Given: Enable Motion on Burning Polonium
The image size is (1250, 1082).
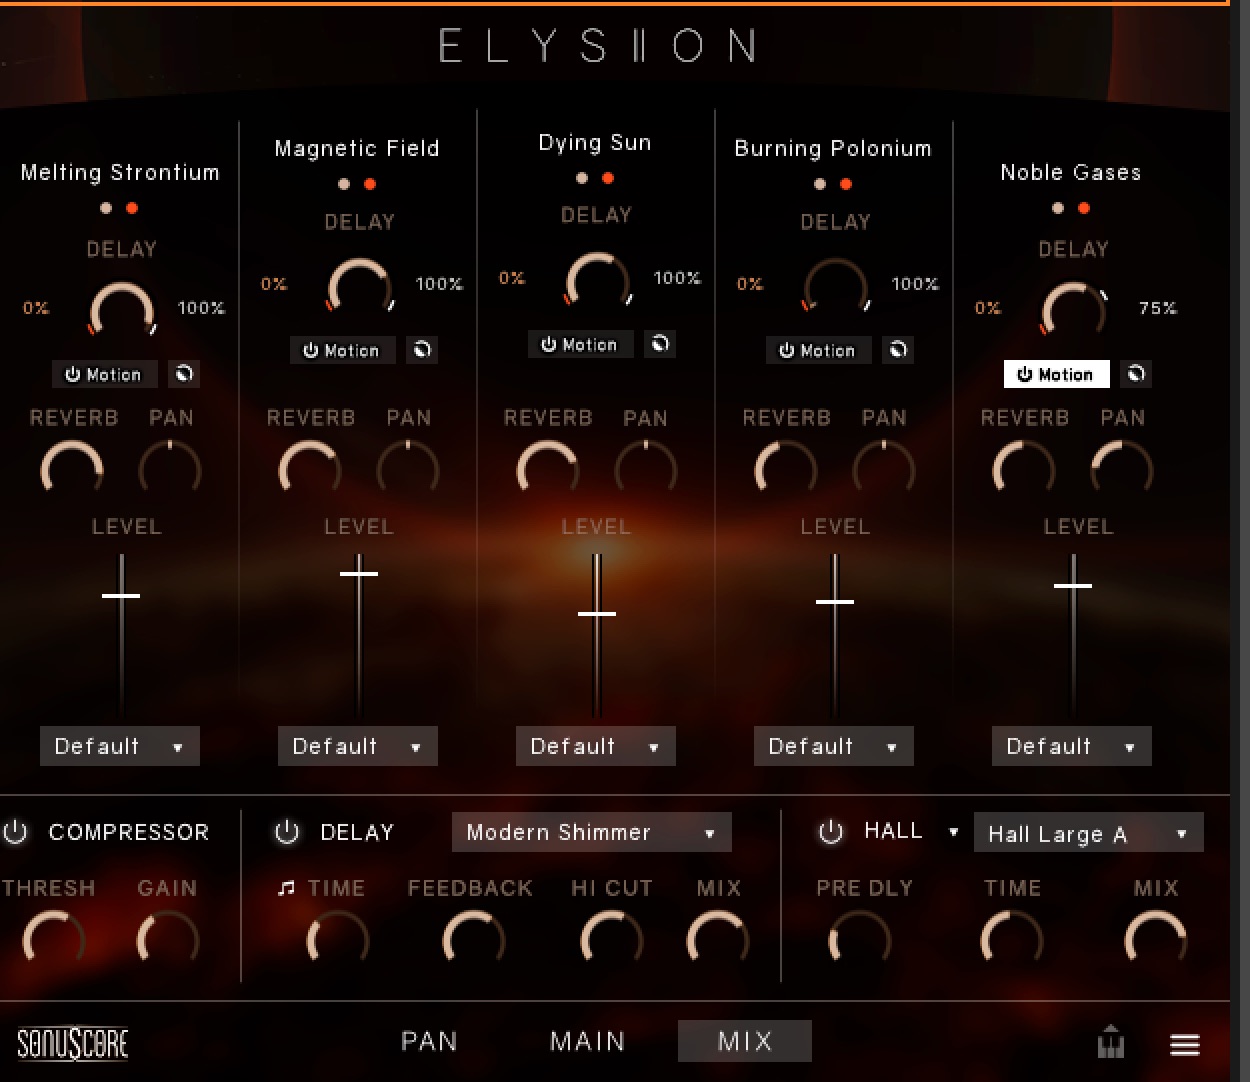Looking at the screenshot, I should click(818, 350).
